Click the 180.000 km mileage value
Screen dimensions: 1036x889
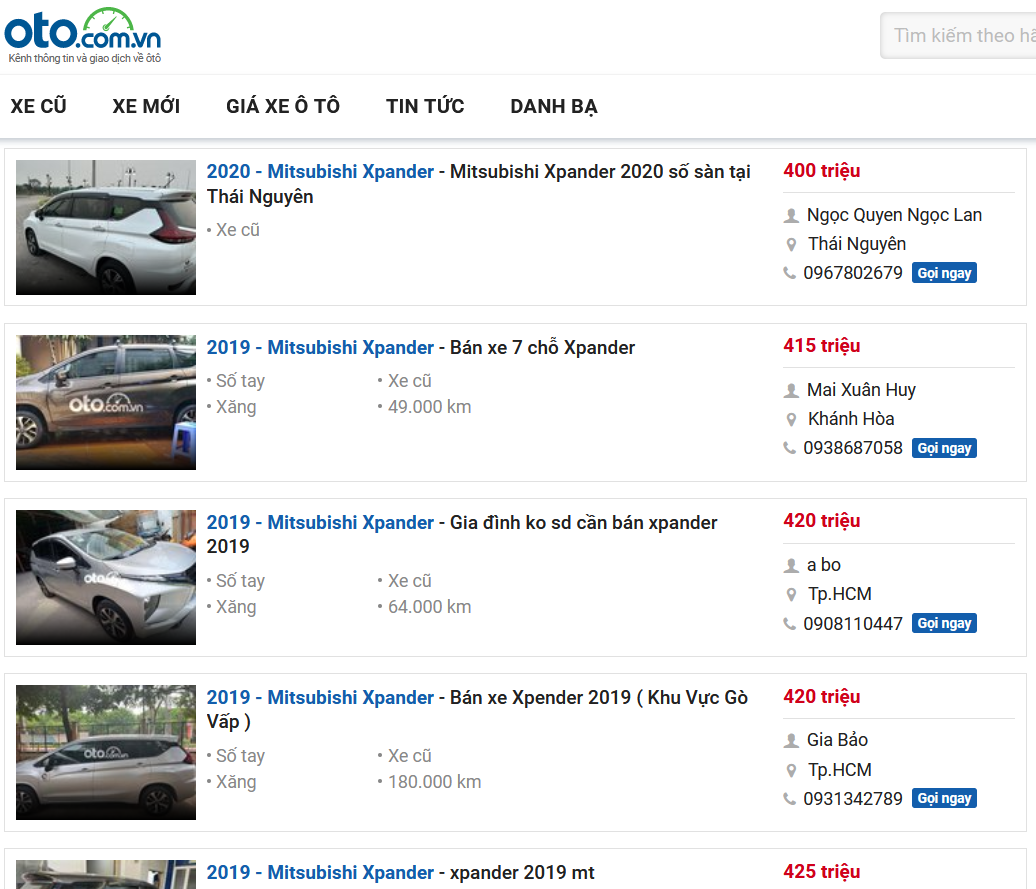tap(435, 782)
